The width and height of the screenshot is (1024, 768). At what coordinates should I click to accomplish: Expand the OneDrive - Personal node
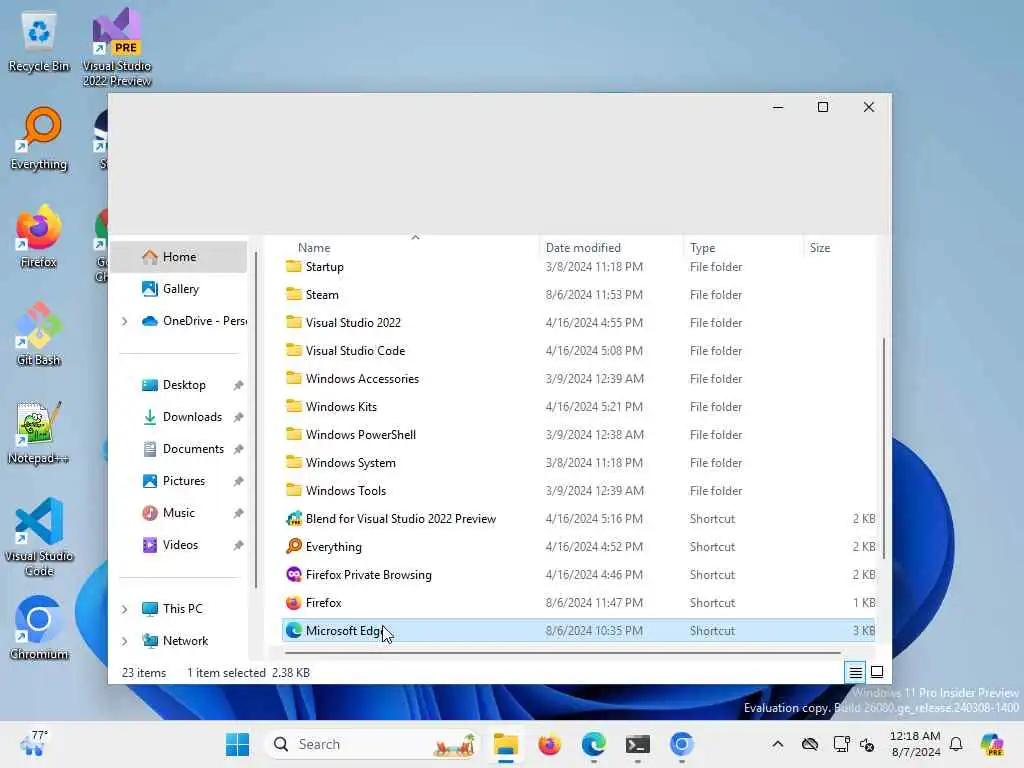(x=124, y=321)
